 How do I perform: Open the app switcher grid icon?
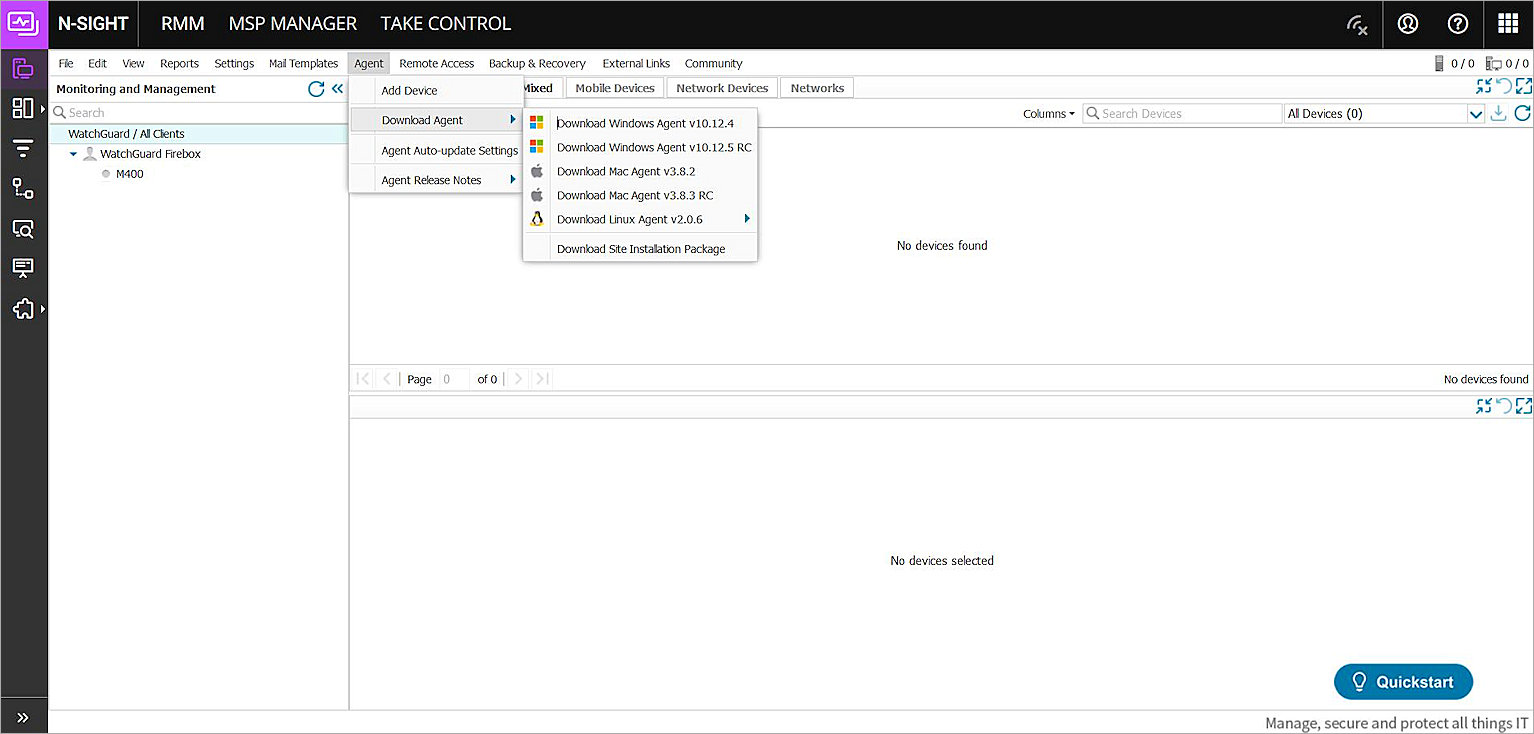[x=1508, y=24]
